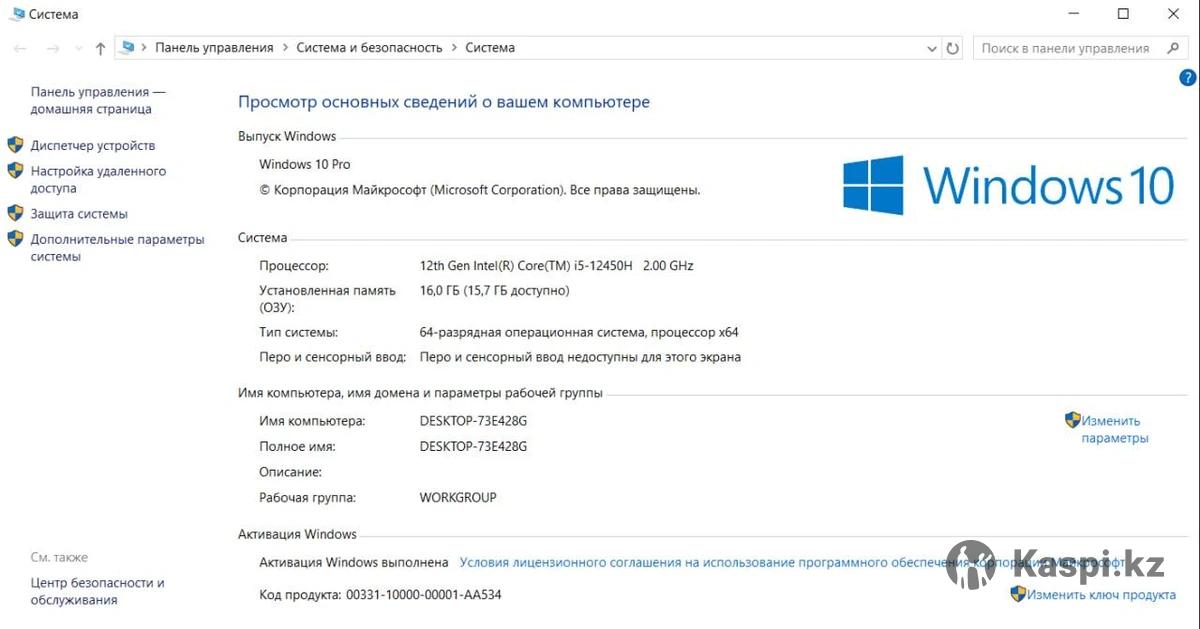
Task: Click the magnifier icon in the search box
Action: [1172, 48]
